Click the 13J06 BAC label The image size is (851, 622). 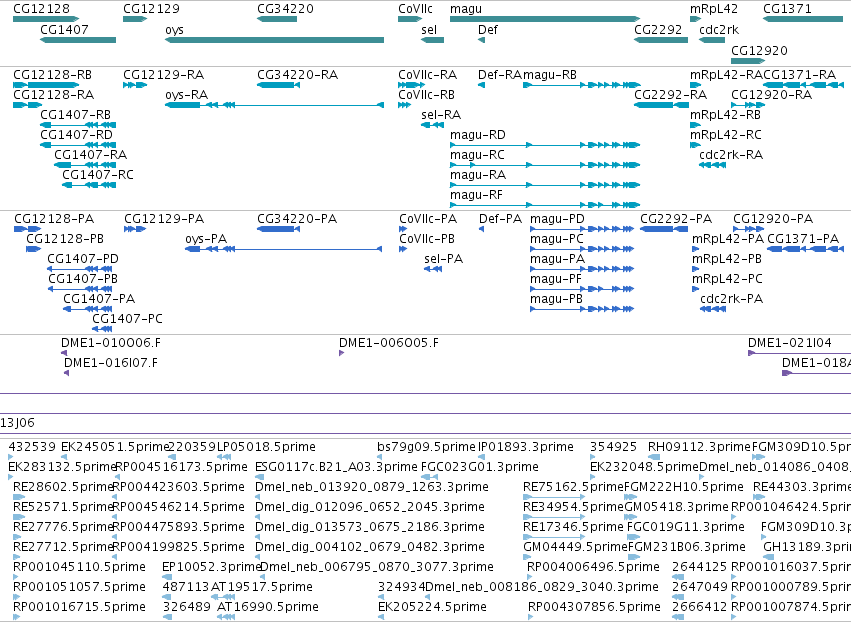click(x=17, y=423)
